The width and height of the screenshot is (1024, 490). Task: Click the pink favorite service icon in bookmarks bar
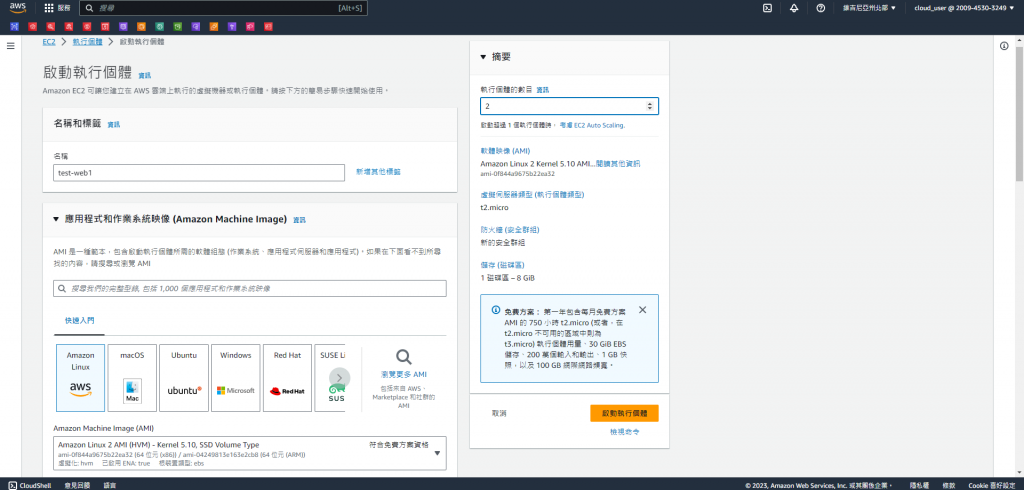point(249,27)
